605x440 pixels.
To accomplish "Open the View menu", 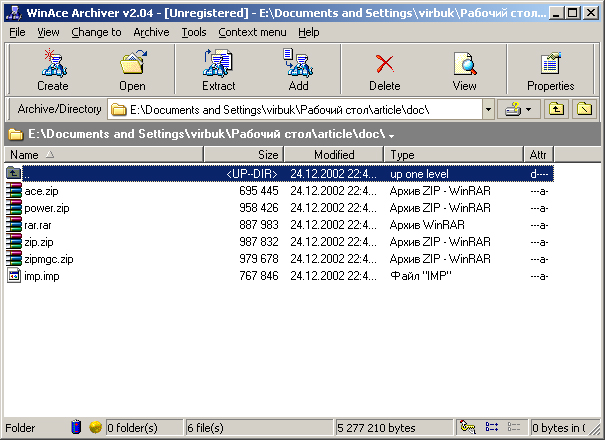I will tap(48, 32).
